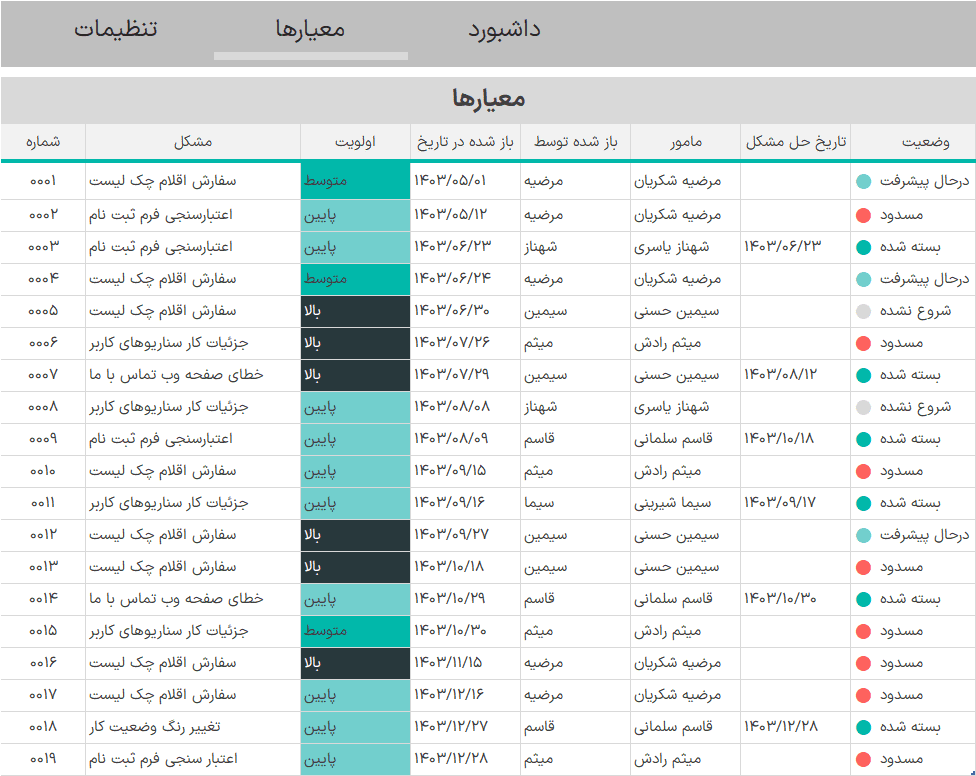Click the teal status dot in row ۰۰۰۷
Viewport: 976px width, 776px height.
[863, 375]
